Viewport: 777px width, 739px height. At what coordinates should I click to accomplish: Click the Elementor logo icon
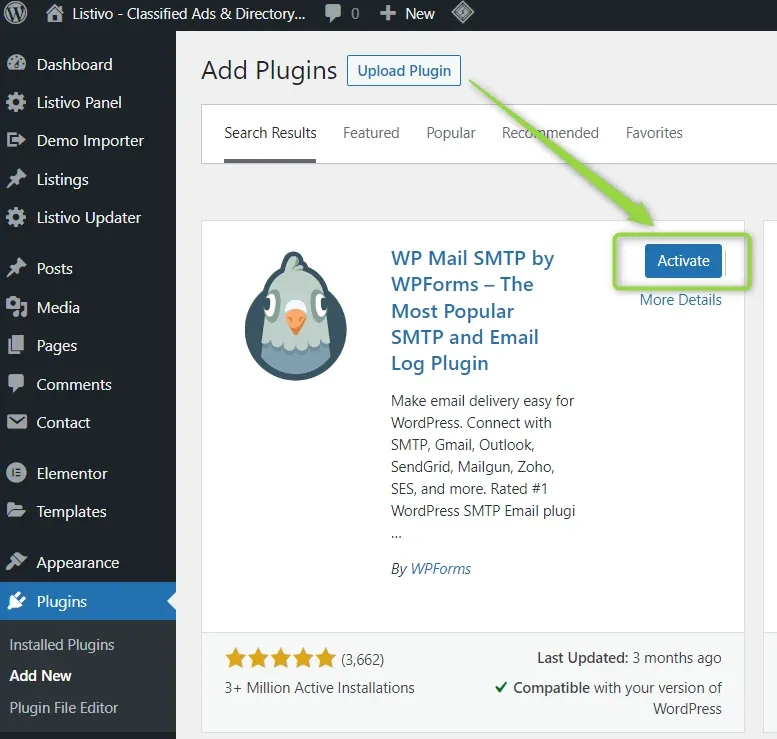click(x=16, y=473)
